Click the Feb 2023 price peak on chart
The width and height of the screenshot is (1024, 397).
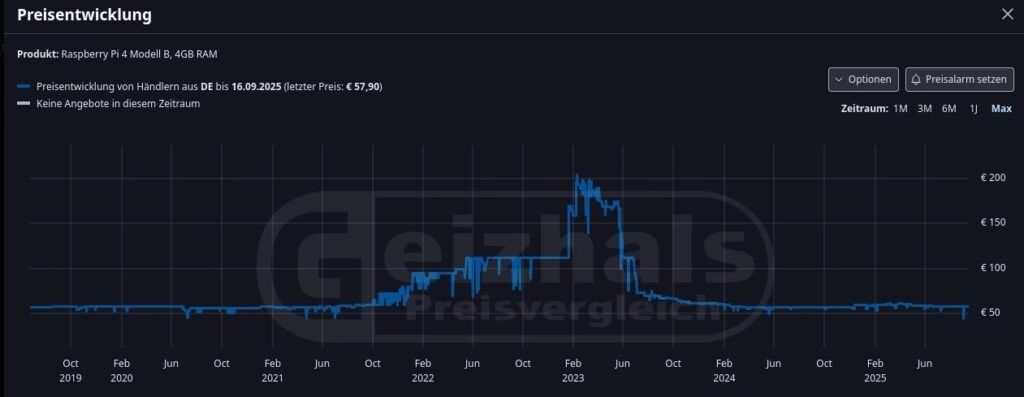(x=577, y=175)
